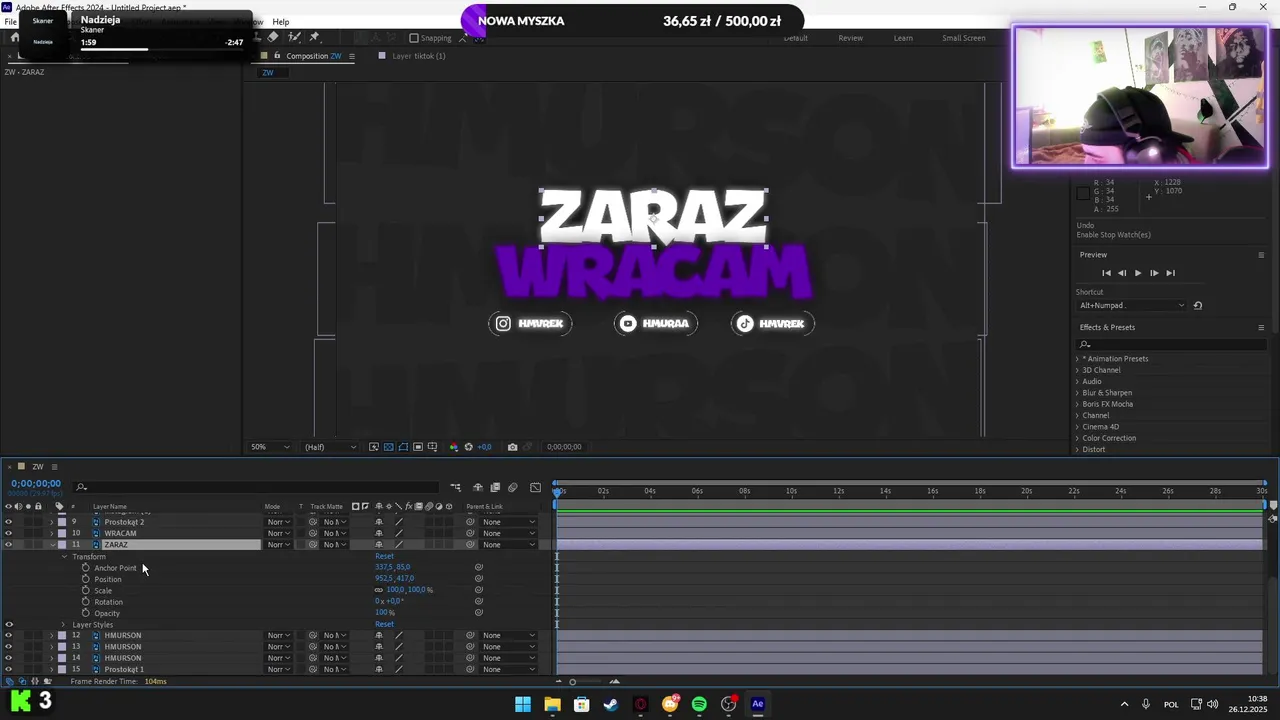The image size is (1280, 720).
Task: Click the Rotation property stopwatch
Action: 86,602
